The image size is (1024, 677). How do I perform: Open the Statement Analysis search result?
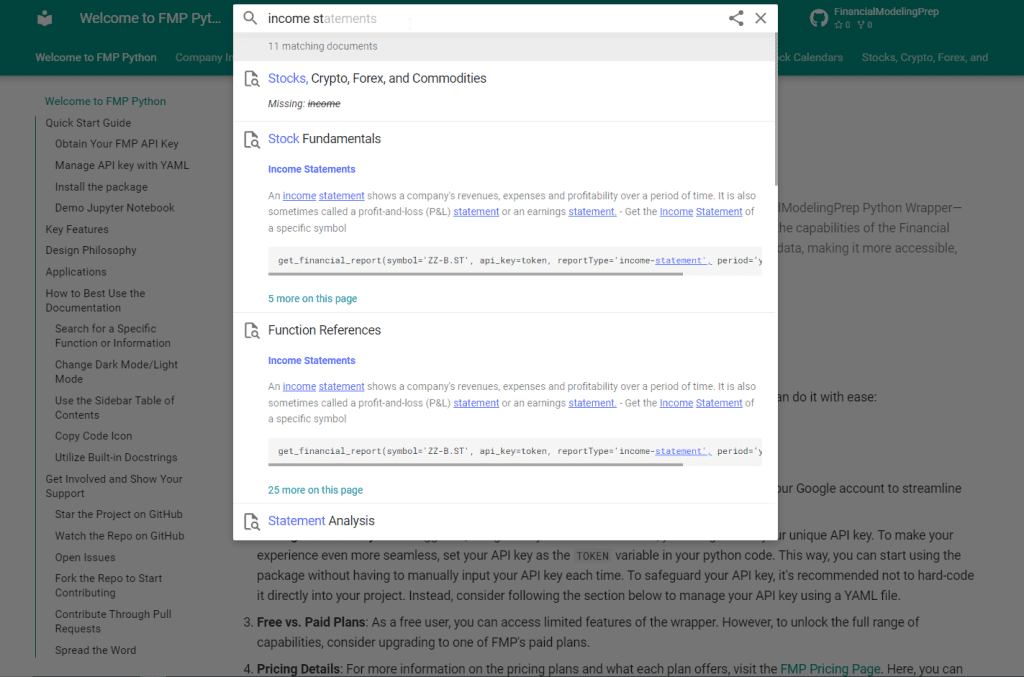pos(321,521)
